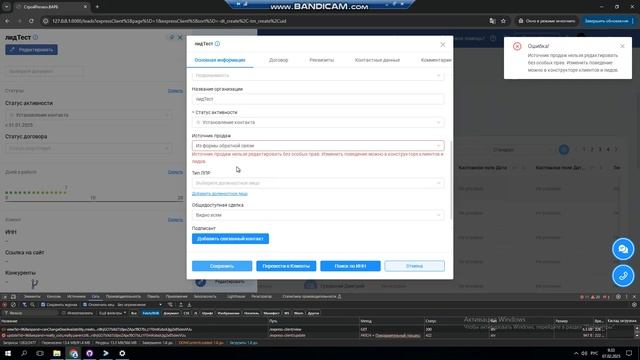Viewport: 640px width, 360px height.
Task: Click the info icon beside modal title лидТест
Action: pos(217,44)
